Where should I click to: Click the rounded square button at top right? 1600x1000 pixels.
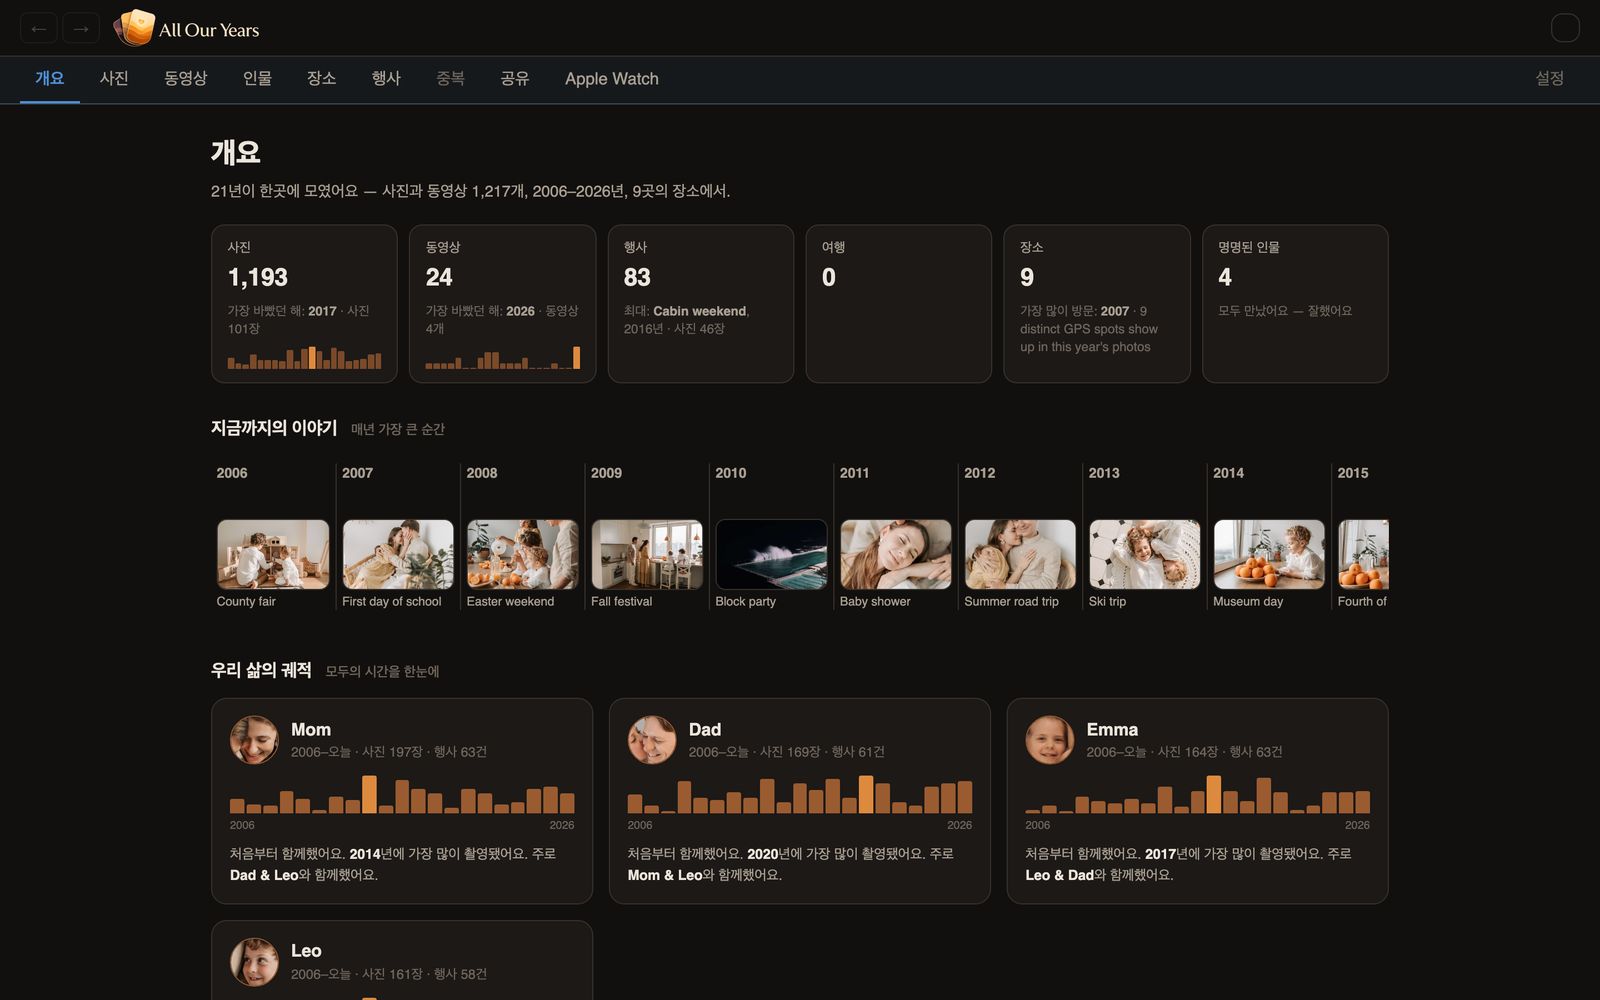[1565, 28]
